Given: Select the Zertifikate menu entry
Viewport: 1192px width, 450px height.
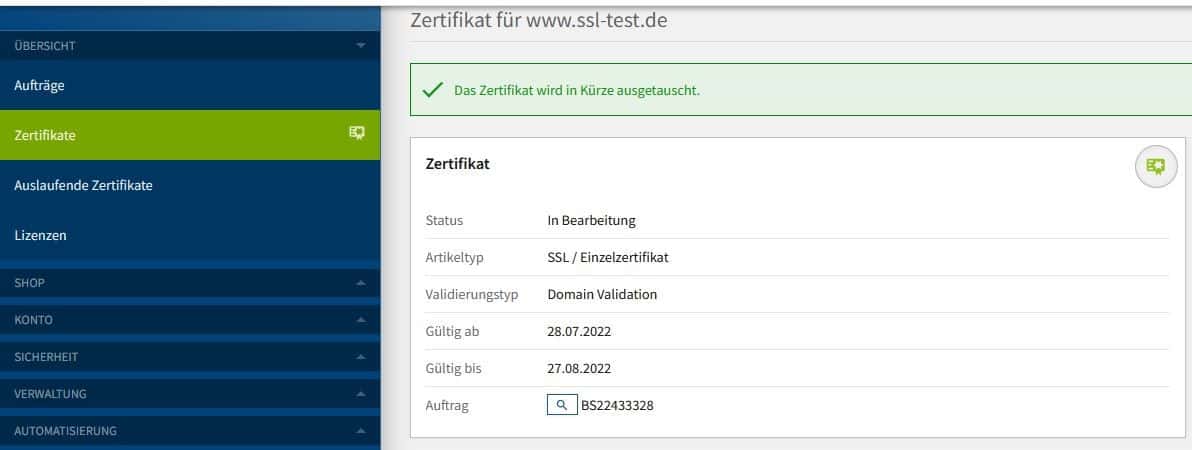Looking at the screenshot, I should 45,136.
